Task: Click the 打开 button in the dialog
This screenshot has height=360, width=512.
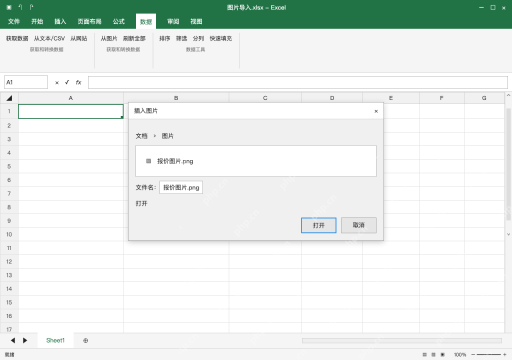Action: pyautogui.click(x=319, y=225)
